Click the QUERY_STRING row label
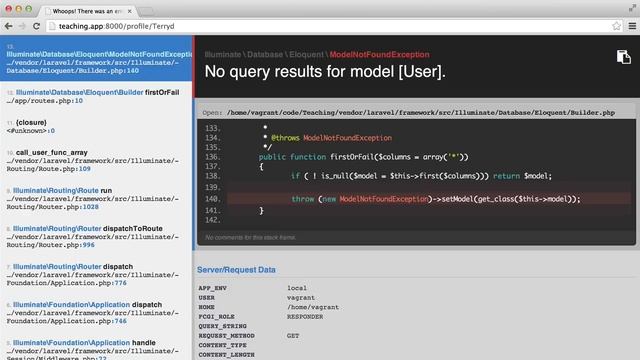The width and height of the screenshot is (640, 360). pyautogui.click(x=222, y=326)
